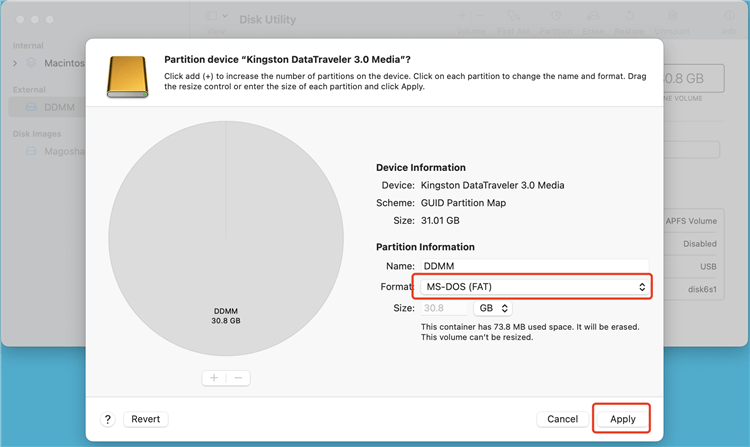Click the partition Name field containing DDMM
This screenshot has width=750, height=447.
pyautogui.click(x=532, y=266)
